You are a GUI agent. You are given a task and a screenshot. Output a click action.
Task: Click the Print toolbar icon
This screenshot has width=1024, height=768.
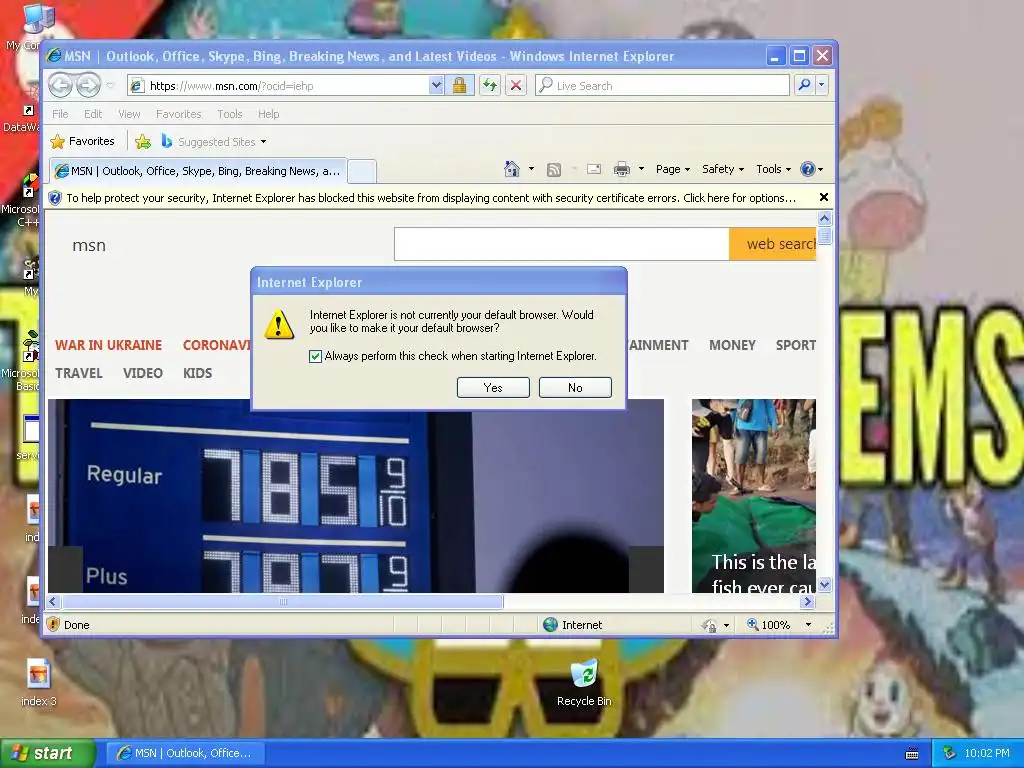[x=622, y=170]
